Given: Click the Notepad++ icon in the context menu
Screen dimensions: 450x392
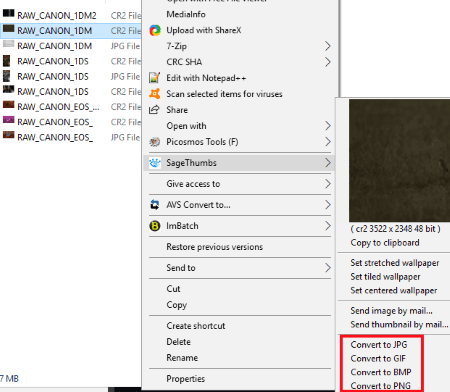Looking at the screenshot, I should point(154,78).
